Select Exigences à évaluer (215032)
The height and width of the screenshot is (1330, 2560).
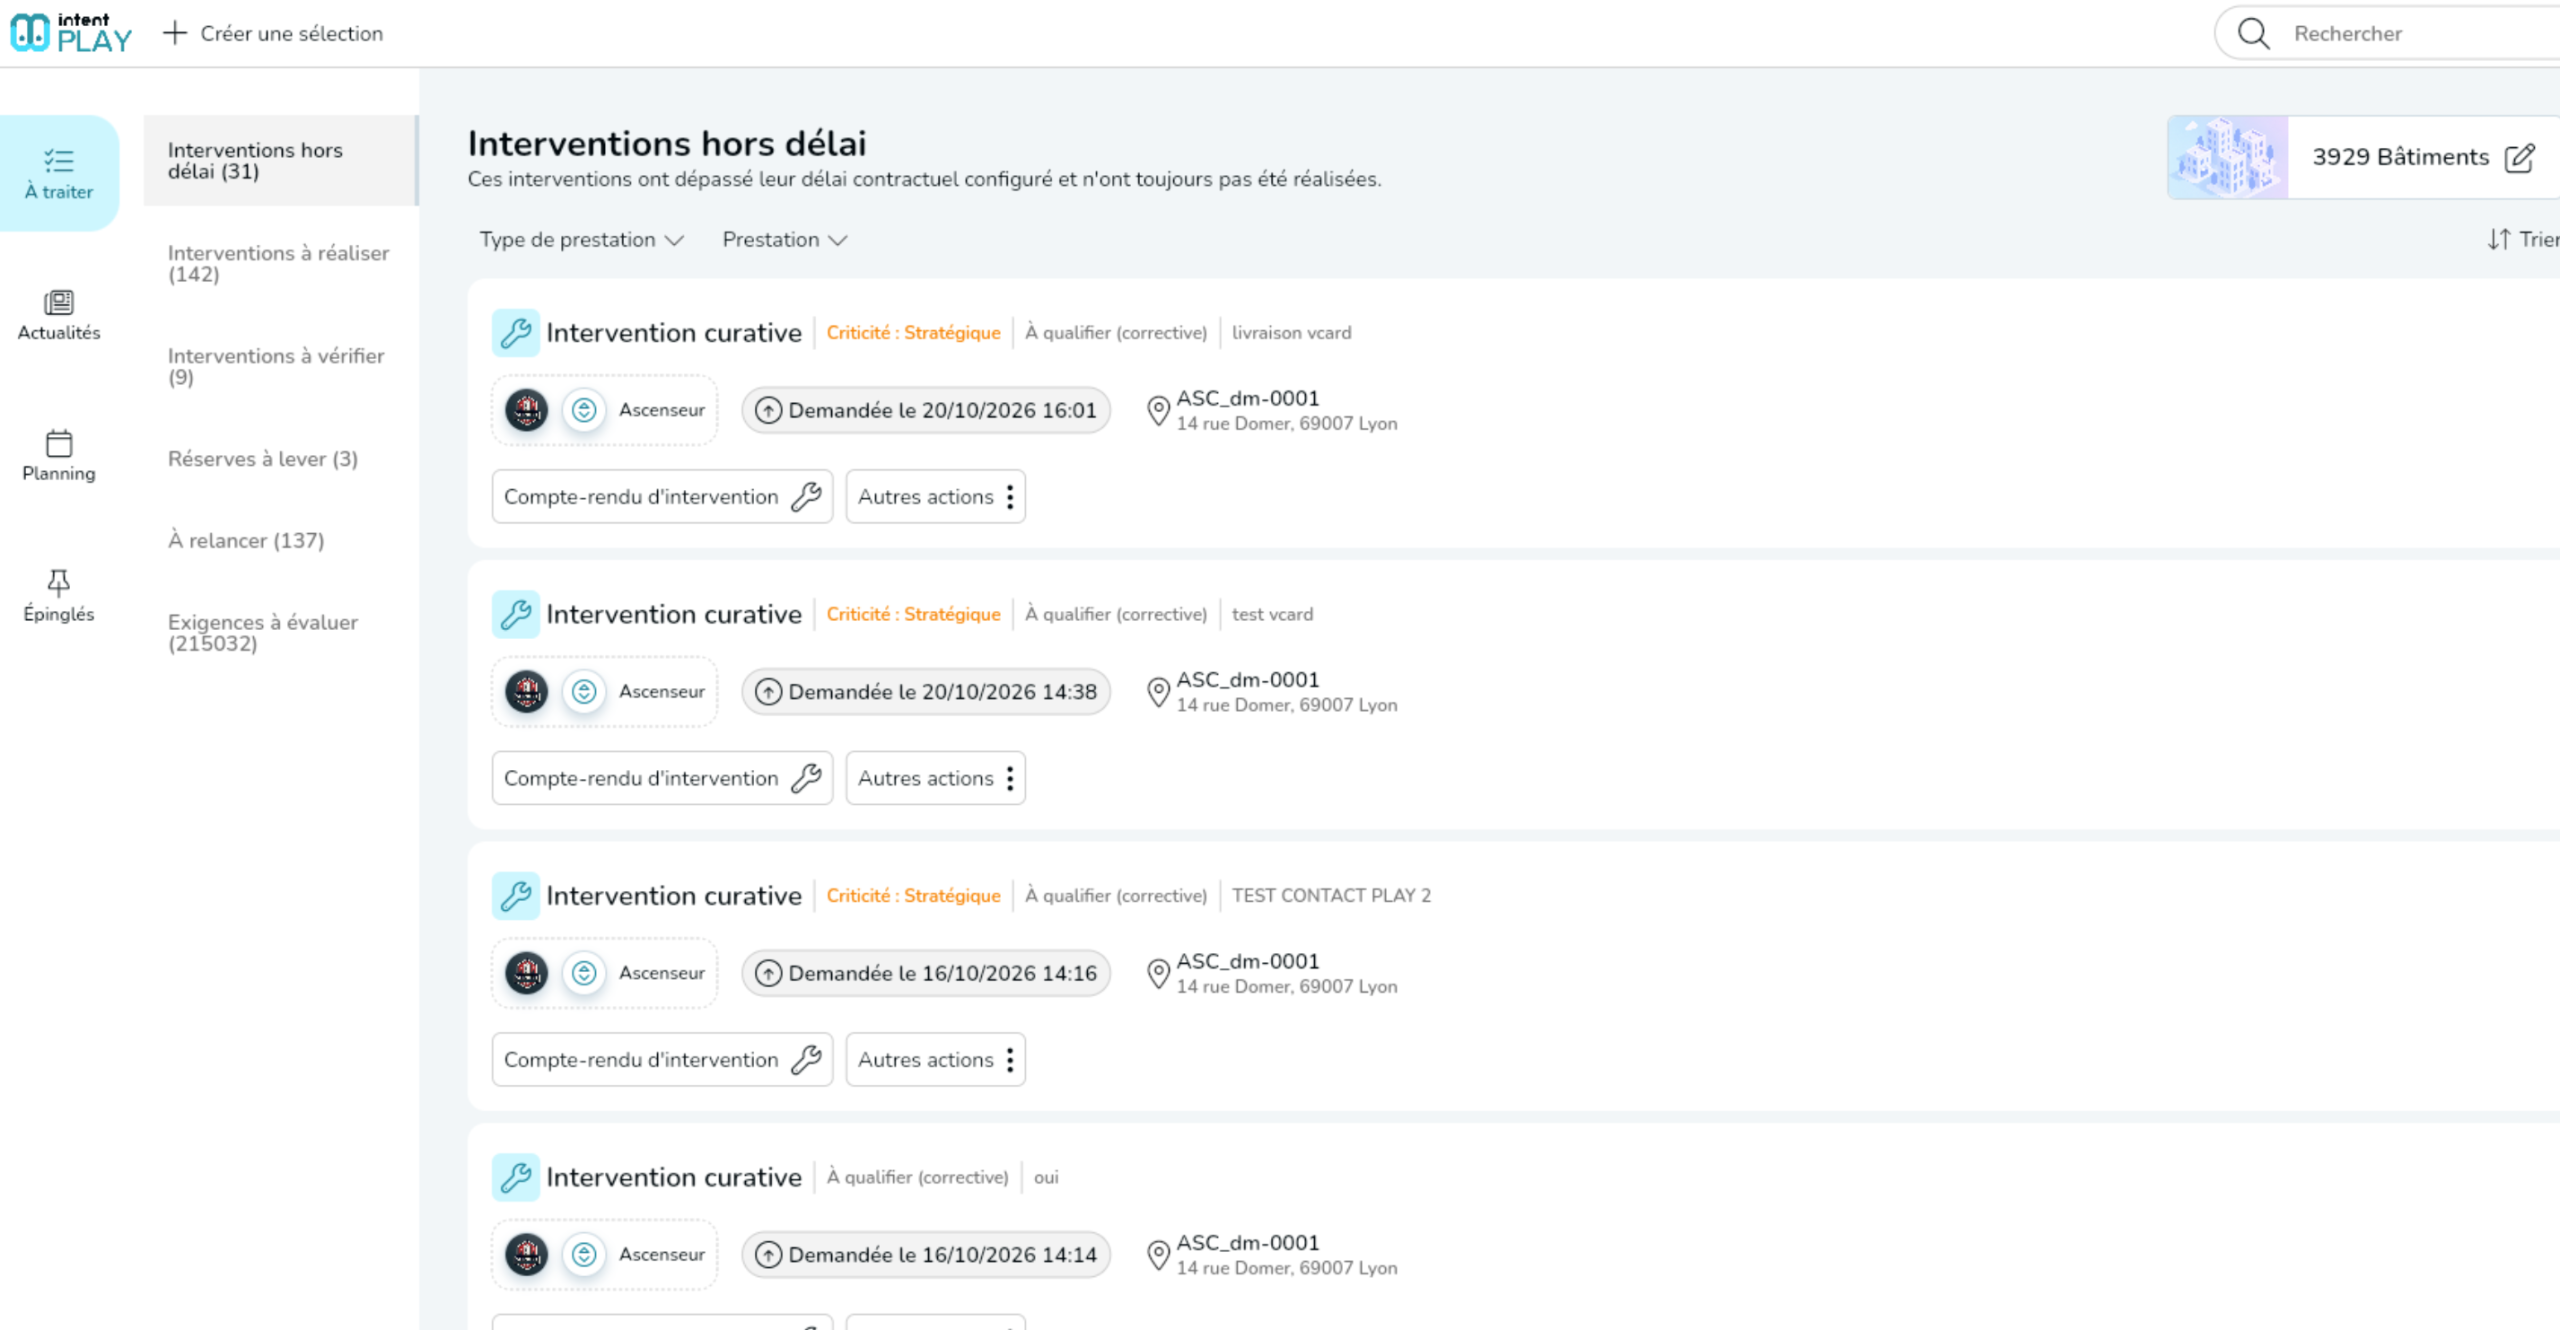pyautogui.click(x=281, y=632)
